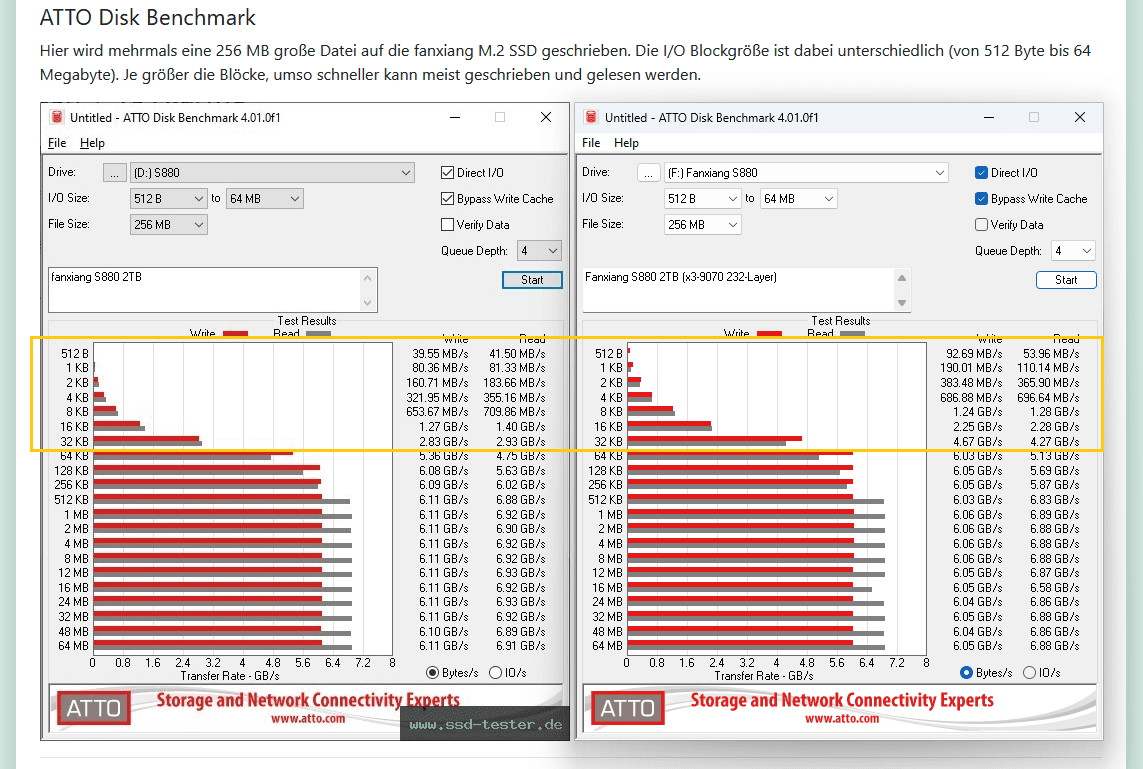
Task: Open File menu in right ATTO window
Action: [591, 143]
